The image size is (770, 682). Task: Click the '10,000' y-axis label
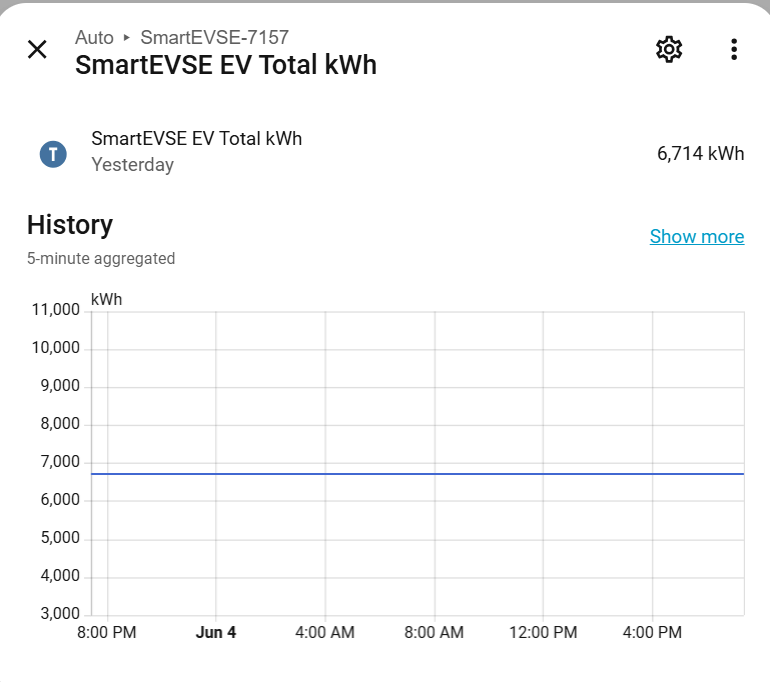pyautogui.click(x=55, y=348)
